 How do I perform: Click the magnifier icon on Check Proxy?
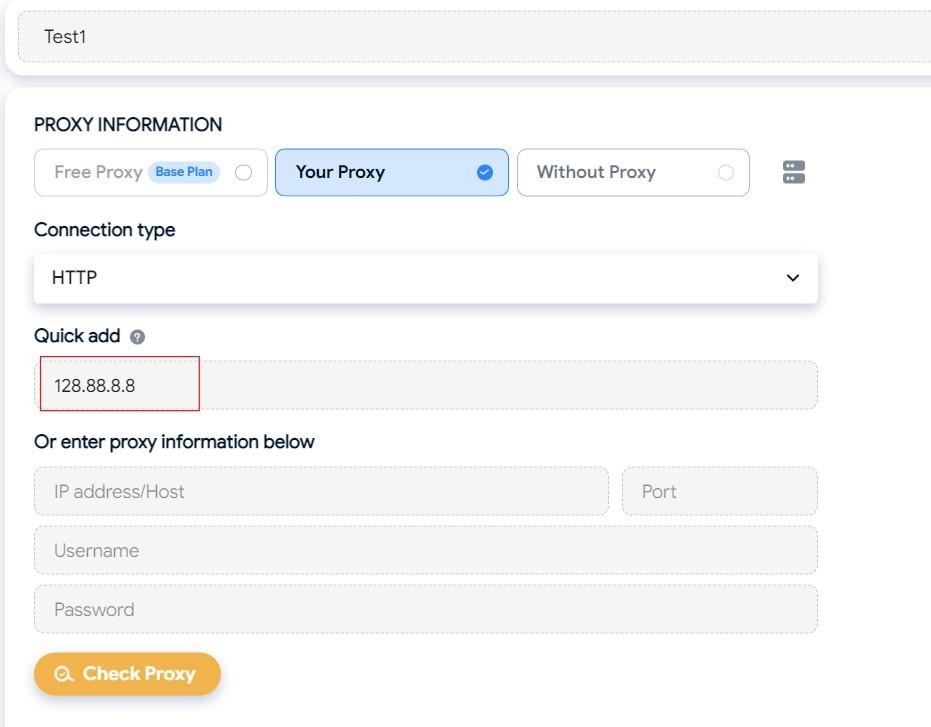click(64, 674)
